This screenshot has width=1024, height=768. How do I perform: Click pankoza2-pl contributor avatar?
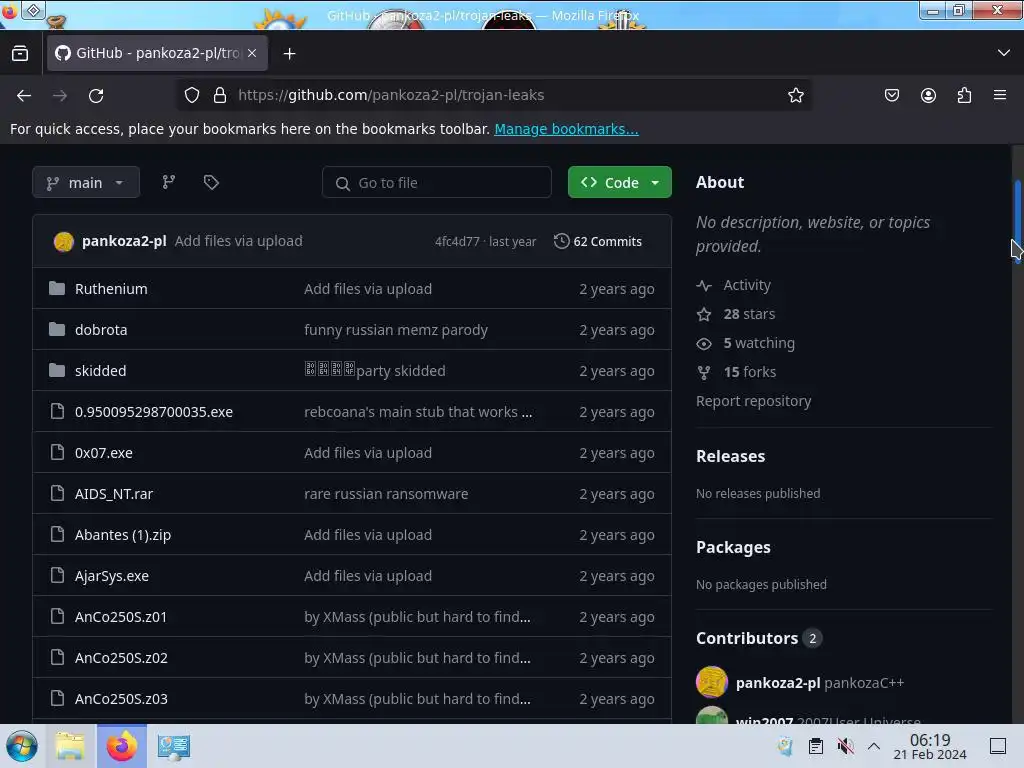(712, 682)
